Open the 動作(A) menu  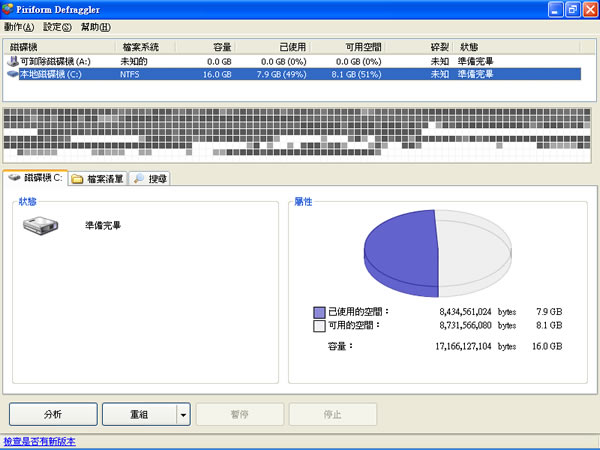coord(19,27)
